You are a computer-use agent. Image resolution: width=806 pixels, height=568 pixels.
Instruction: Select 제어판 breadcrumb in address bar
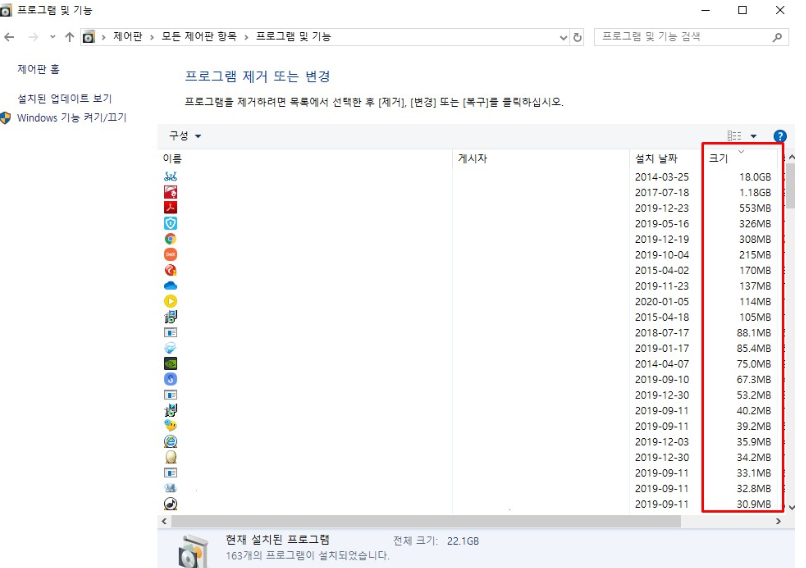pyautogui.click(x=127, y=36)
